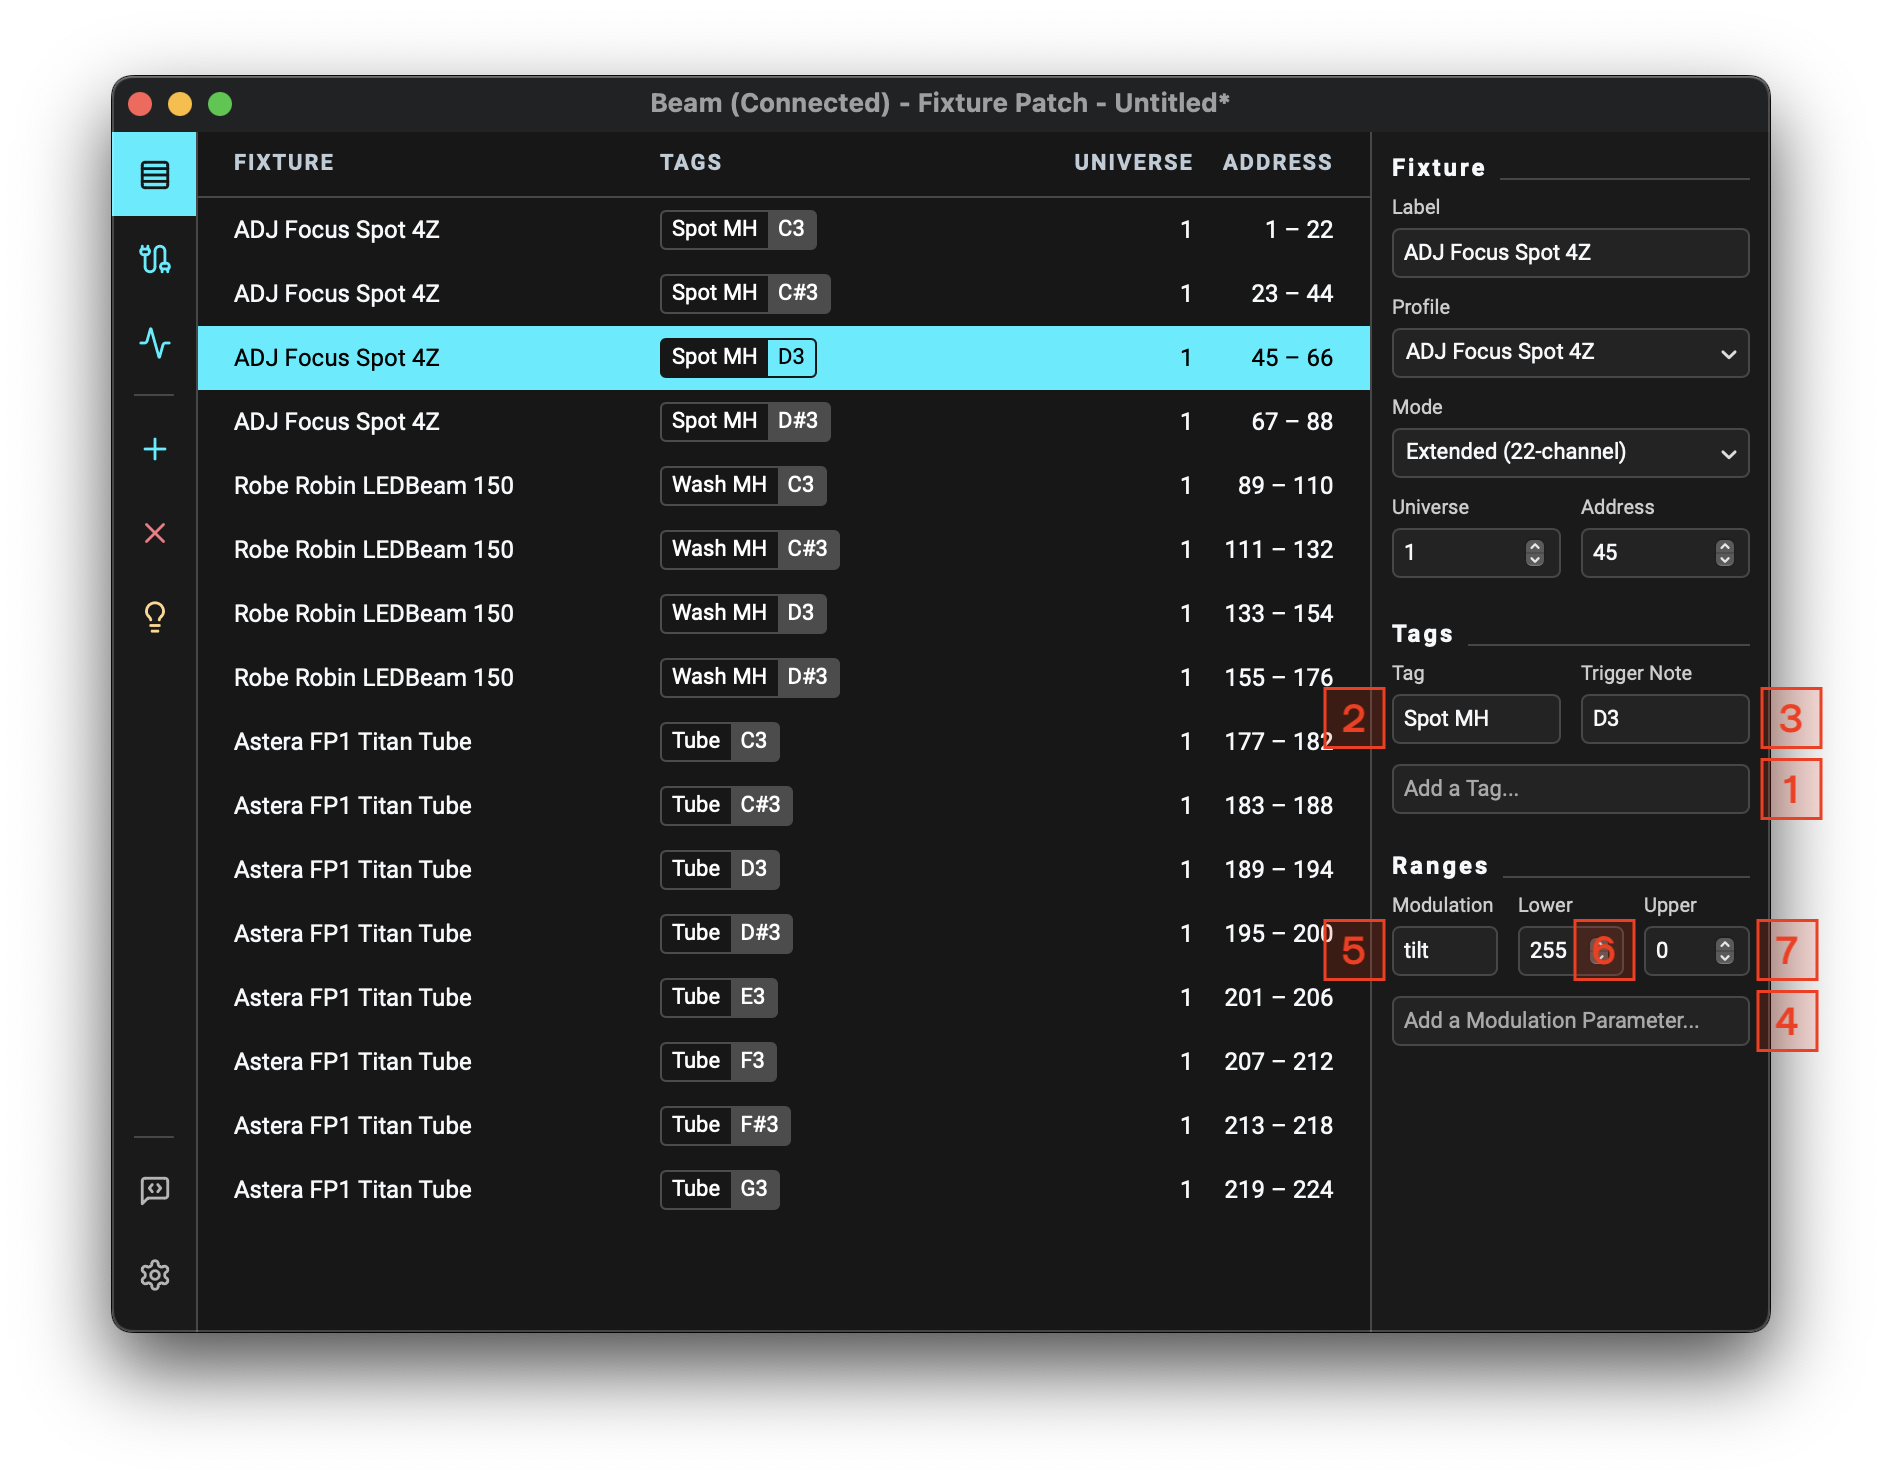This screenshot has height=1480, width=1882.
Task: Select Astera FP1 Titan Tube at 219 – 224
Action: pyautogui.click(x=784, y=1190)
